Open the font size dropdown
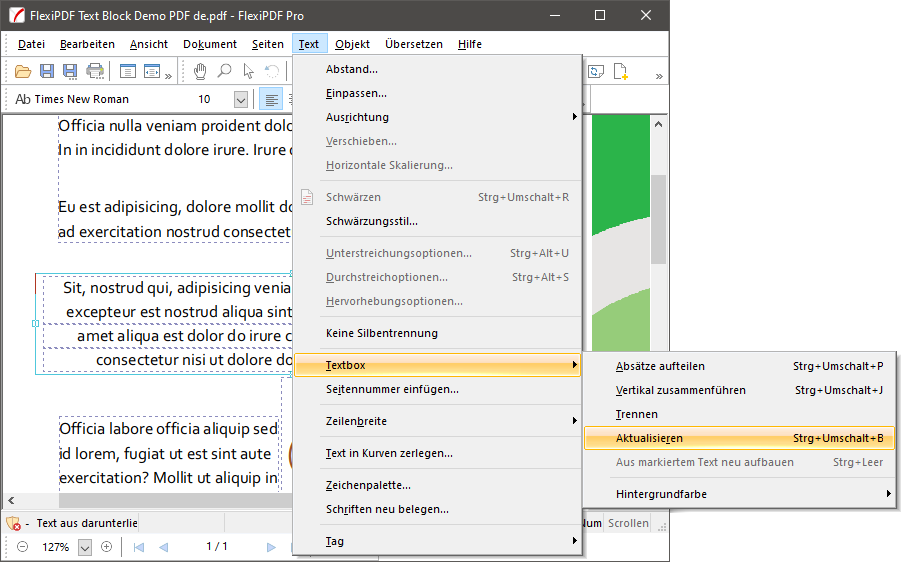901x562 pixels. 241,100
